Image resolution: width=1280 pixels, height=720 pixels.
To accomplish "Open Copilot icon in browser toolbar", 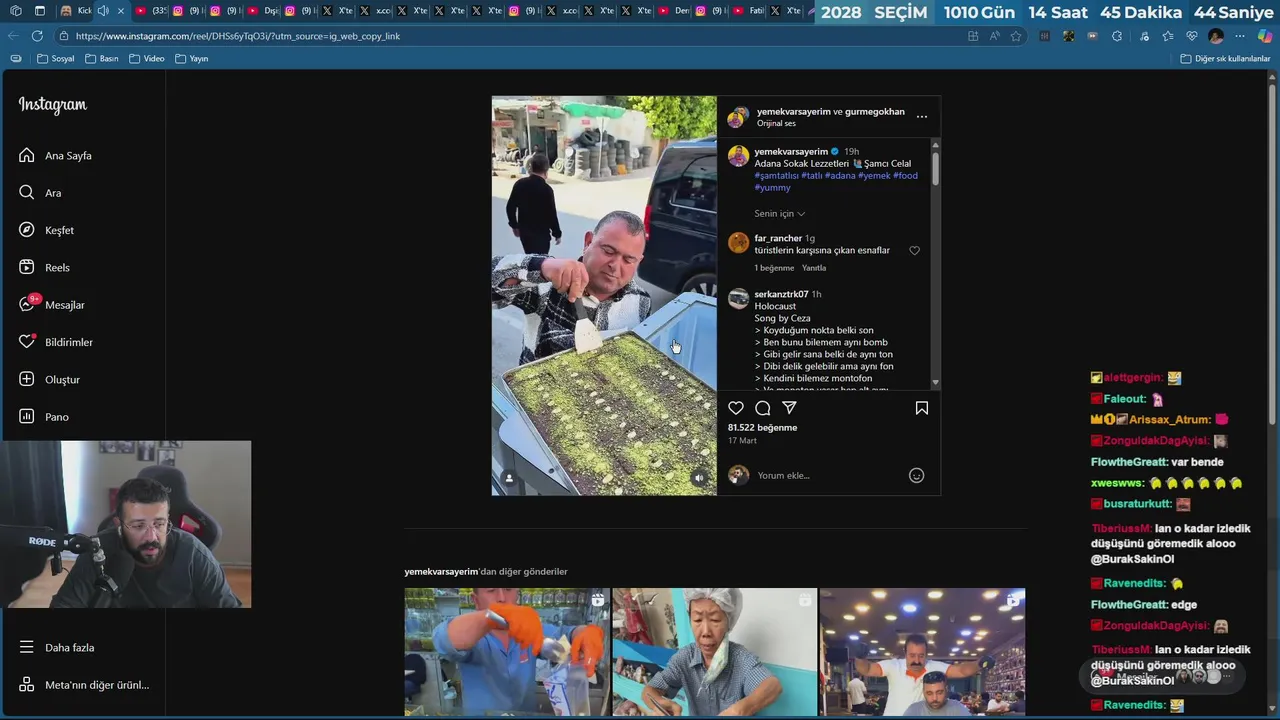I will click(1265, 36).
